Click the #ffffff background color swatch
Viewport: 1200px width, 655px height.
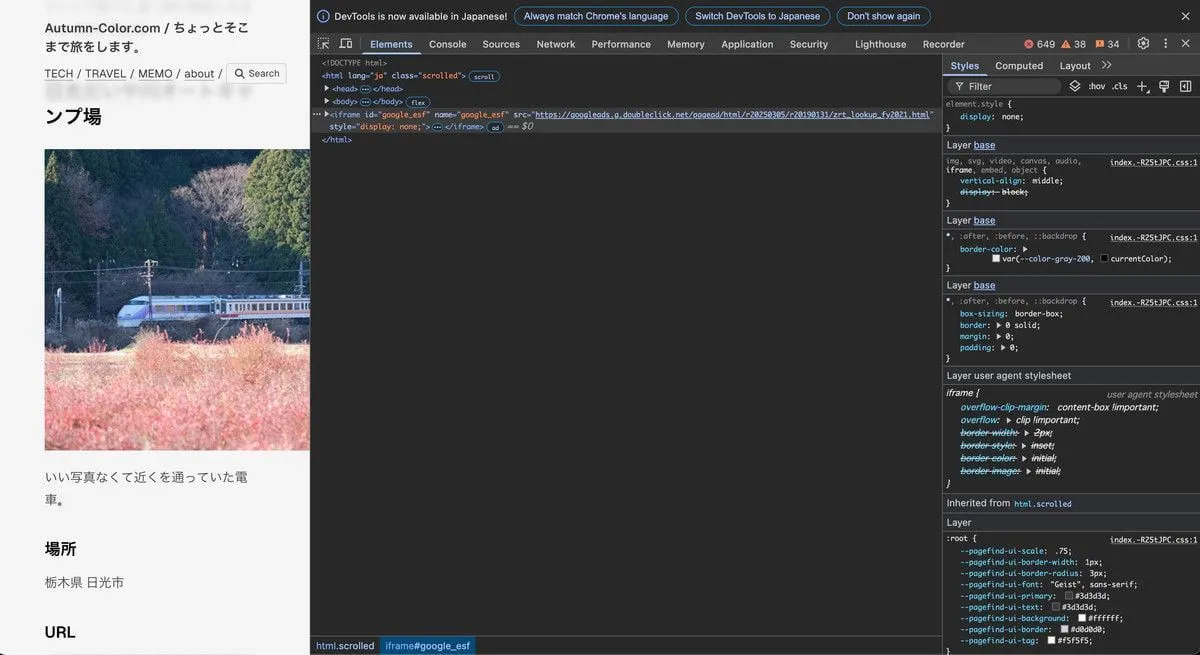pos(1082,618)
